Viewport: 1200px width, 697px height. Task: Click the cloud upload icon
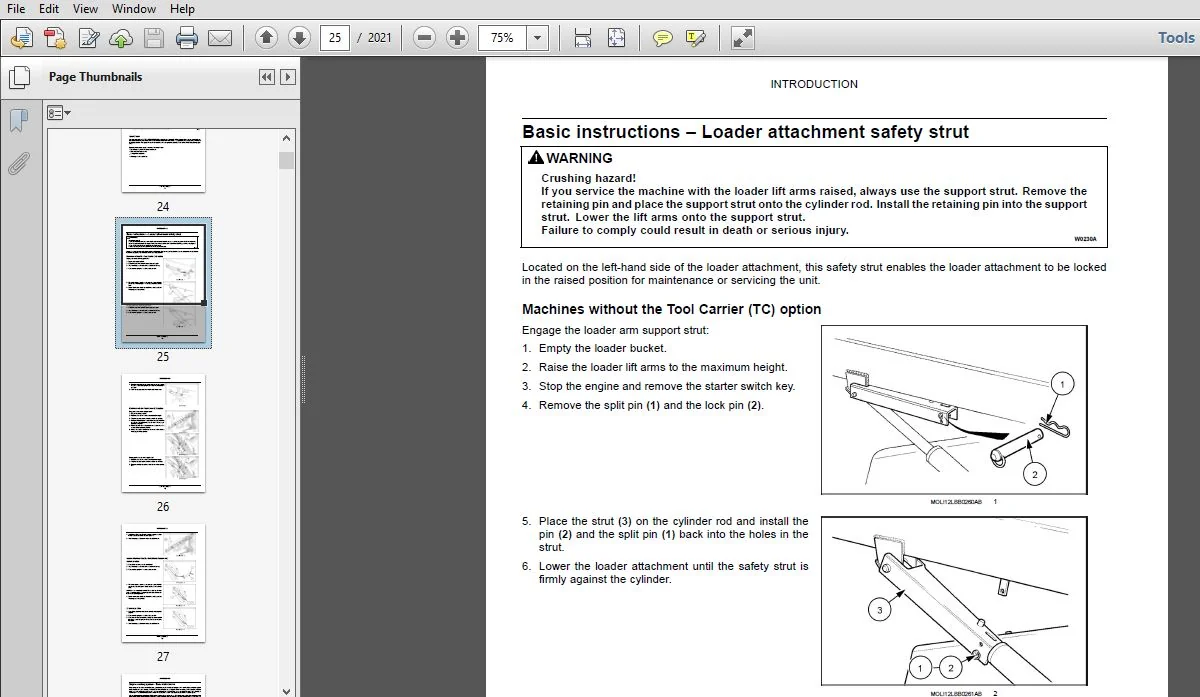point(121,38)
